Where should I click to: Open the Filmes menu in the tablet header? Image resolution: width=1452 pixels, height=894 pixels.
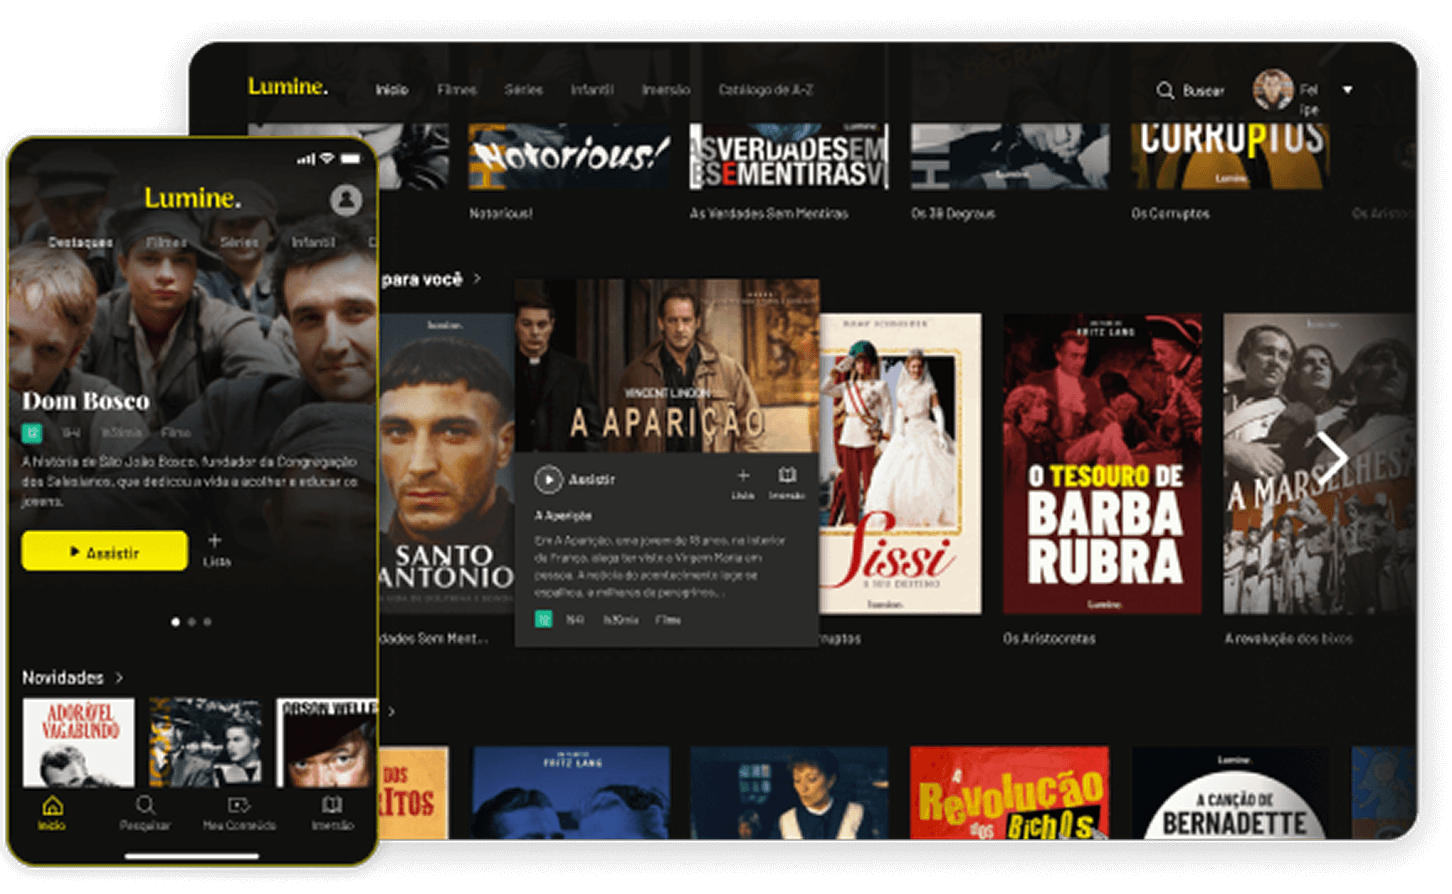click(x=456, y=90)
